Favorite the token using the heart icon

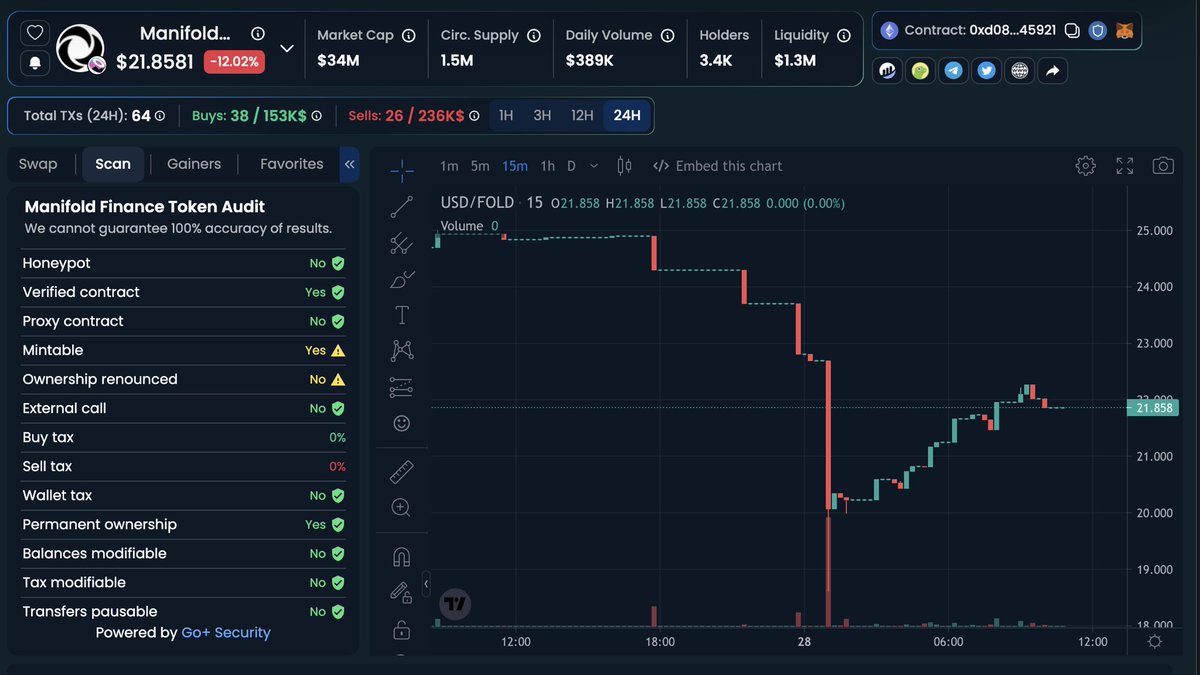pos(35,32)
